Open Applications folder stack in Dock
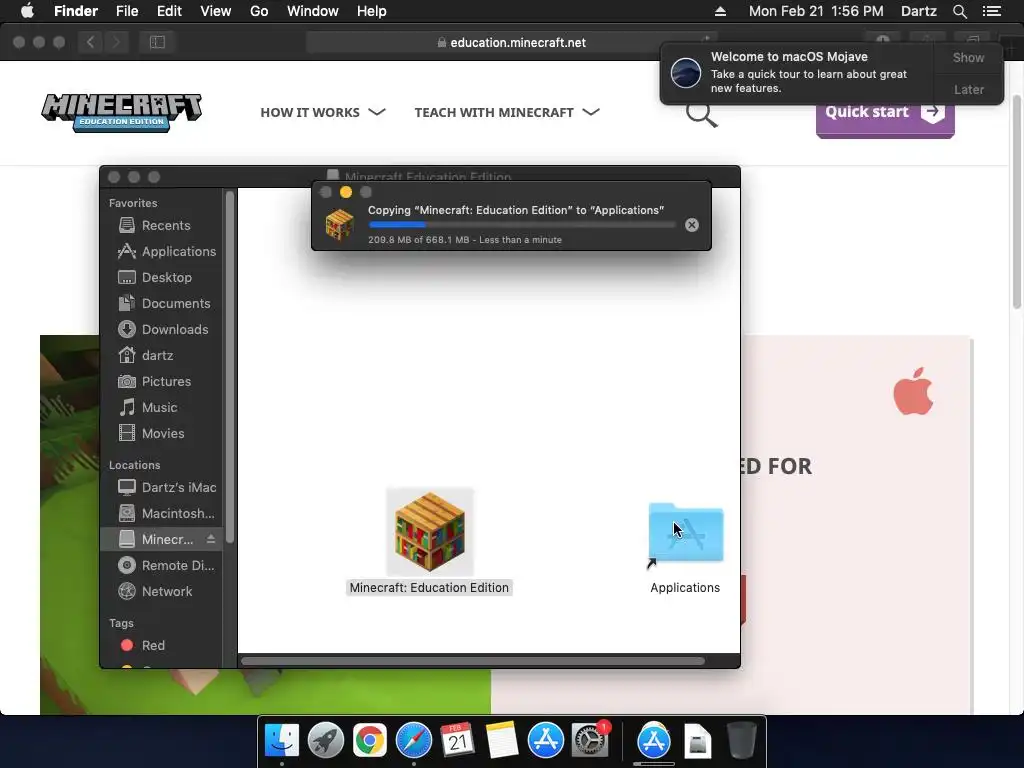This screenshot has height=768, width=1024. tap(654, 741)
